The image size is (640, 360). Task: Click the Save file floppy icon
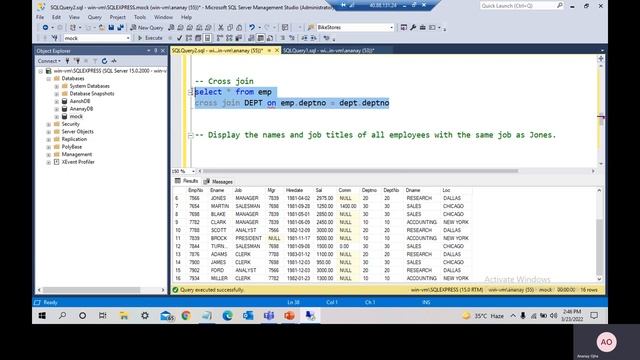coord(111,27)
